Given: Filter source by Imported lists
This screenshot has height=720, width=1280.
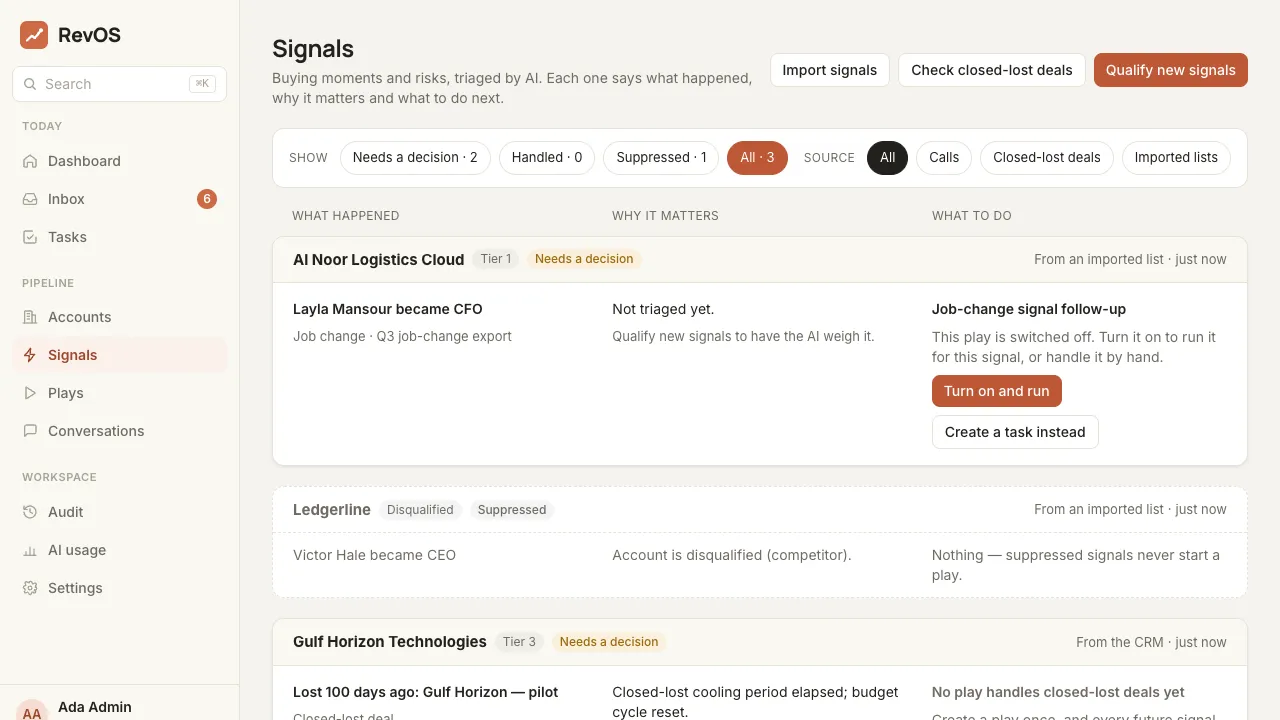Looking at the screenshot, I should pyautogui.click(x=1176, y=157).
